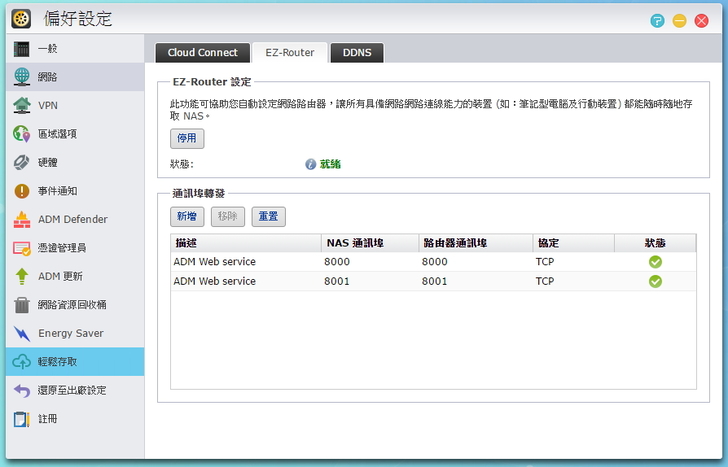Switch to the DDNS tab
This screenshot has width=728, height=467.
(357, 53)
